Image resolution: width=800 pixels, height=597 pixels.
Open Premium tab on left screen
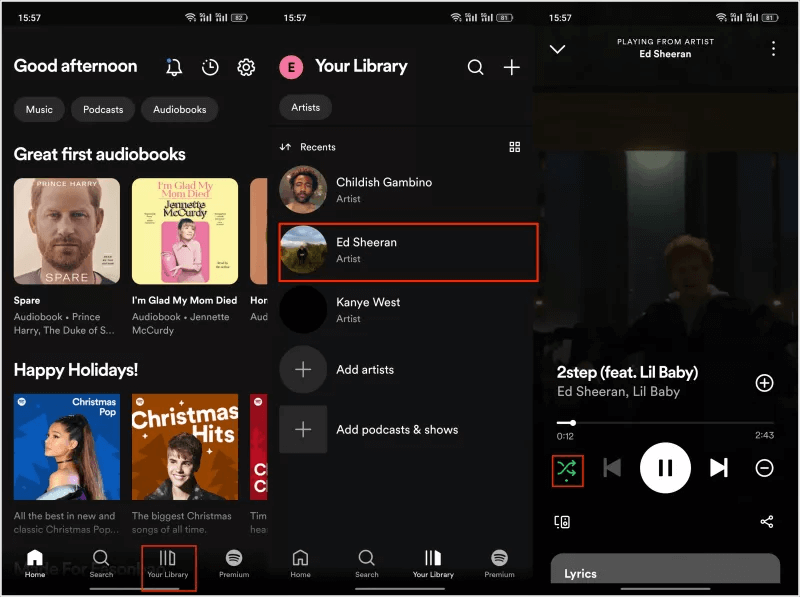click(x=234, y=563)
